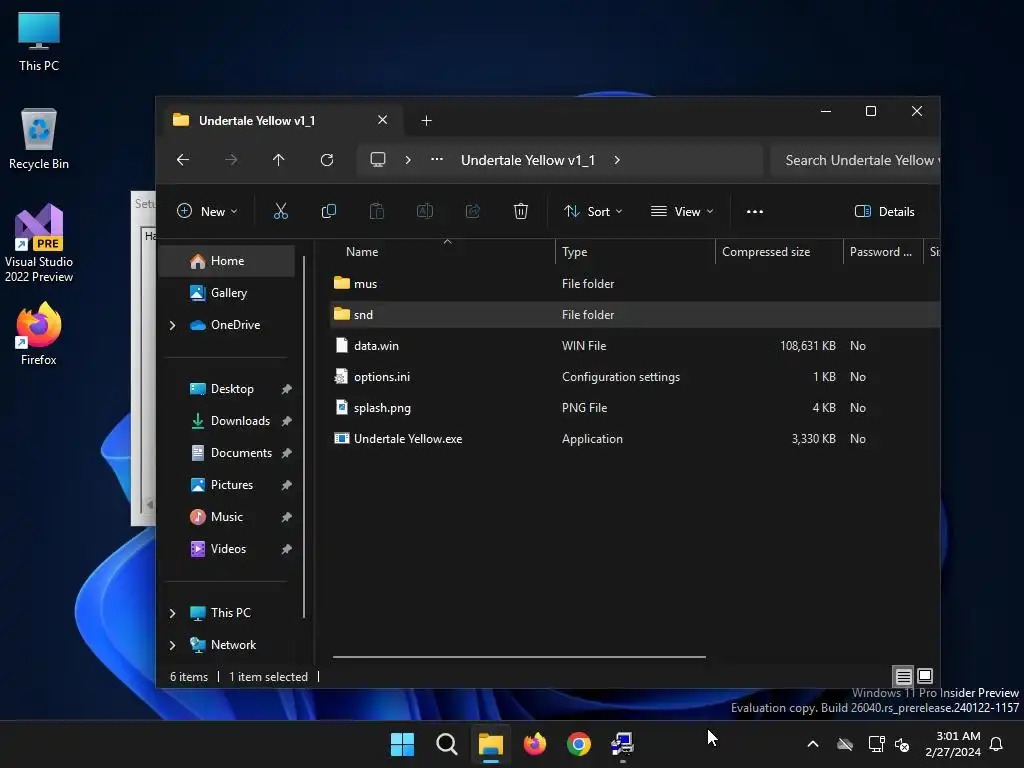Click the Search Undertale Yellow field
This screenshot has width=1024, height=768.
click(855, 161)
